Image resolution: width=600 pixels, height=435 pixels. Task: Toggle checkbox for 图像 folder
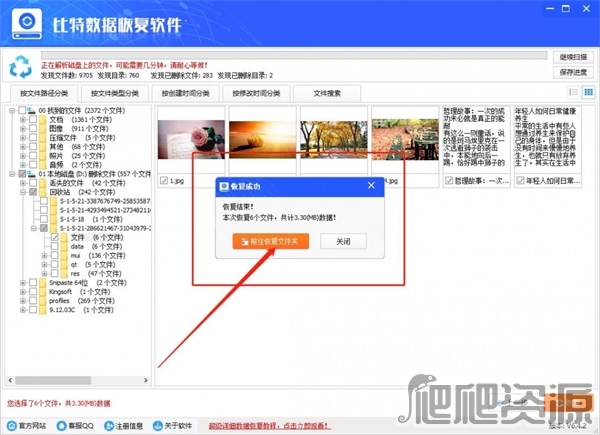pos(33,129)
